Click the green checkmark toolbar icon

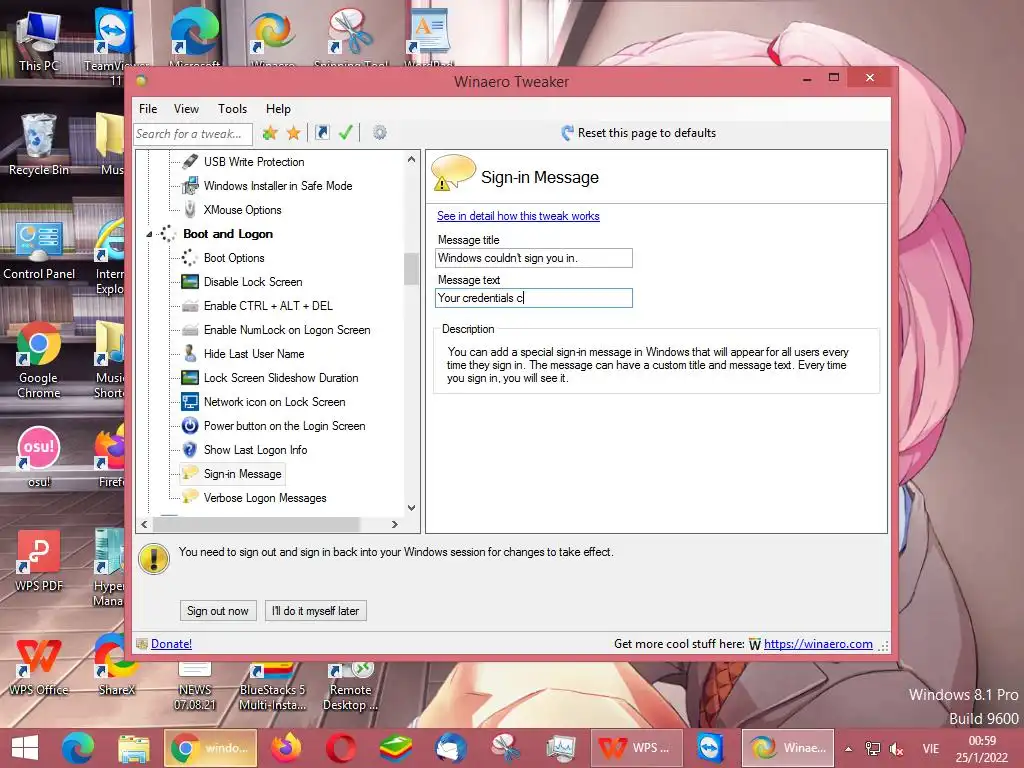coord(345,133)
